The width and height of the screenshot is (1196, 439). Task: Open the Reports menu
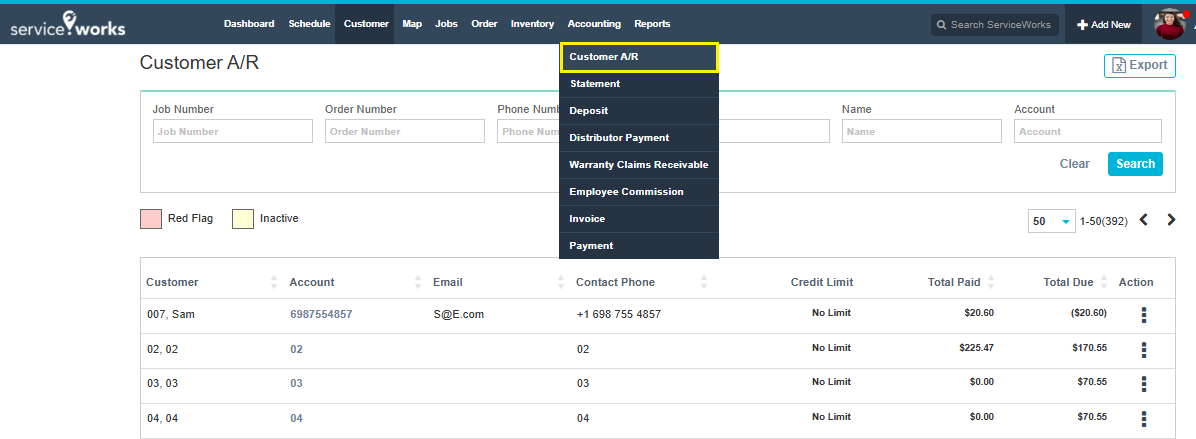click(x=652, y=24)
